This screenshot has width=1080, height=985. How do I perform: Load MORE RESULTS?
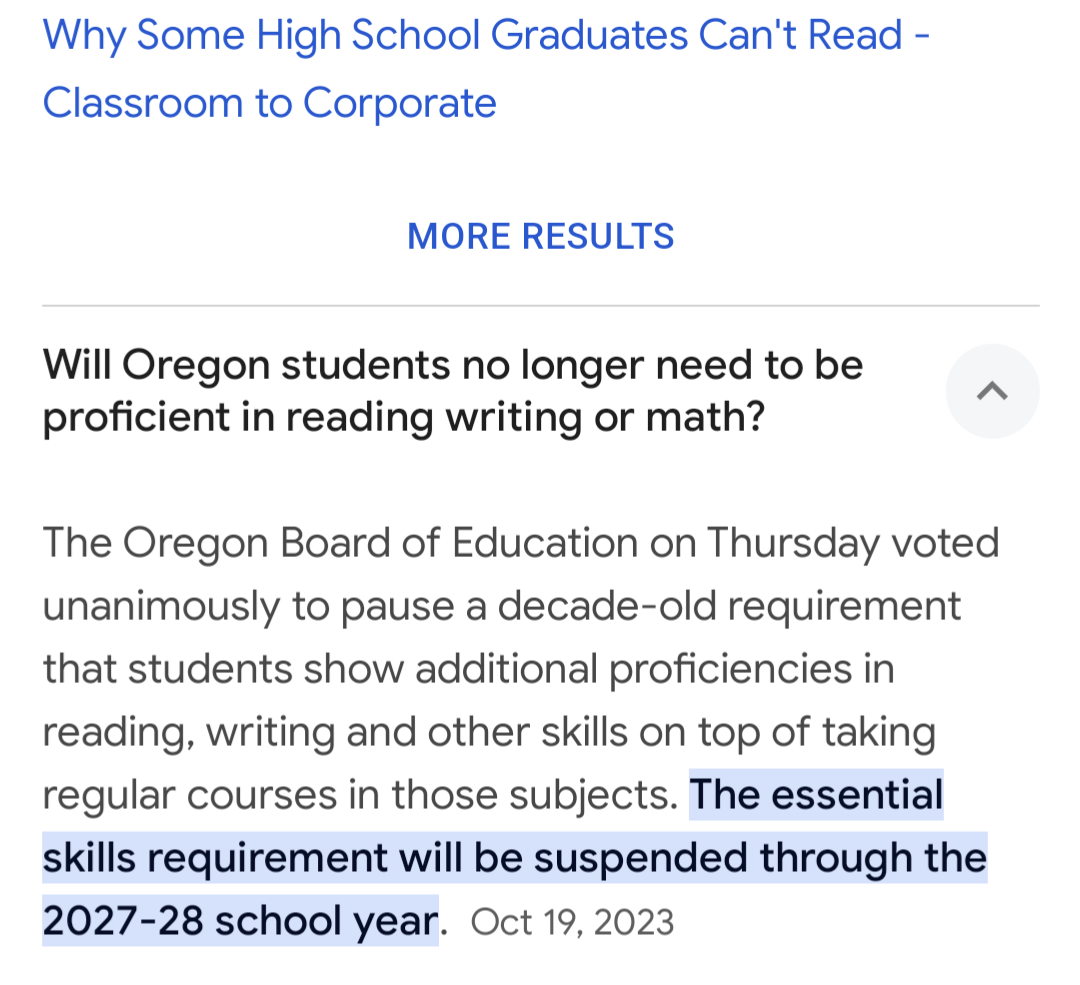point(541,236)
